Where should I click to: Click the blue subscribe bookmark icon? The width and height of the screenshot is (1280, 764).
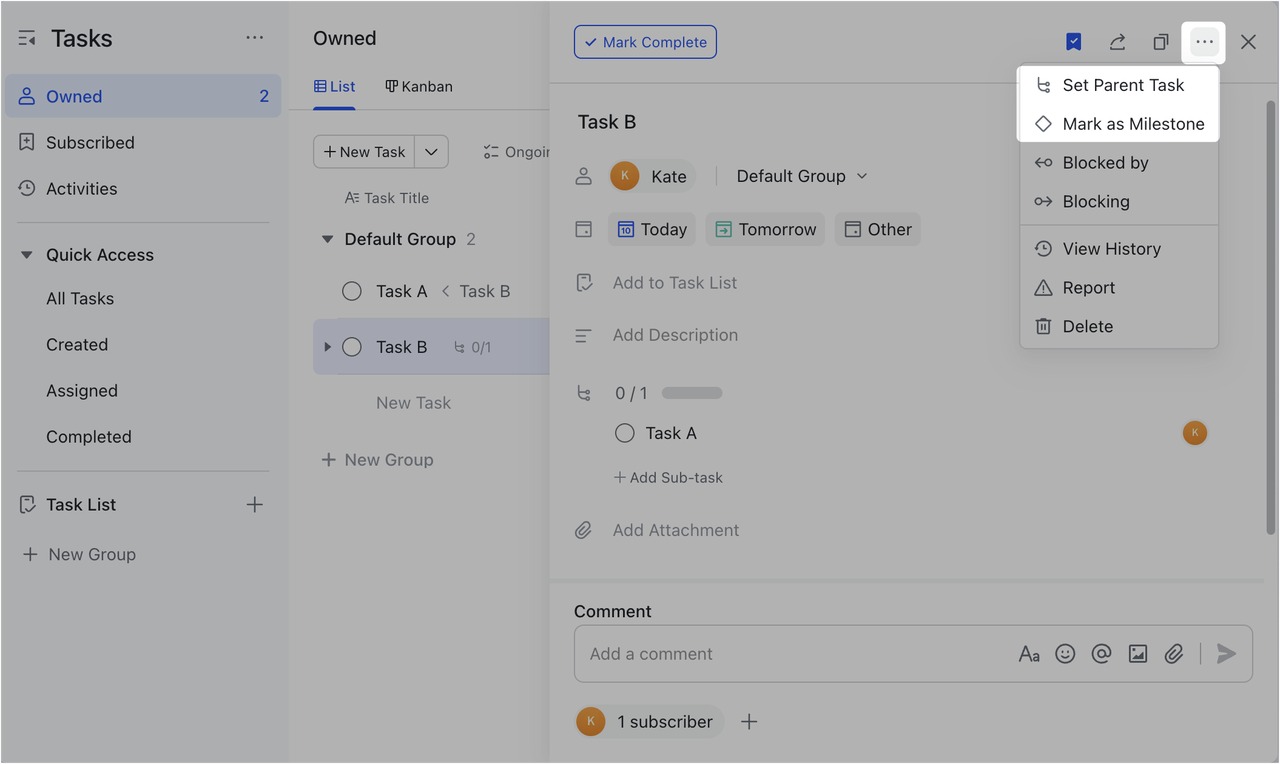(x=1073, y=42)
